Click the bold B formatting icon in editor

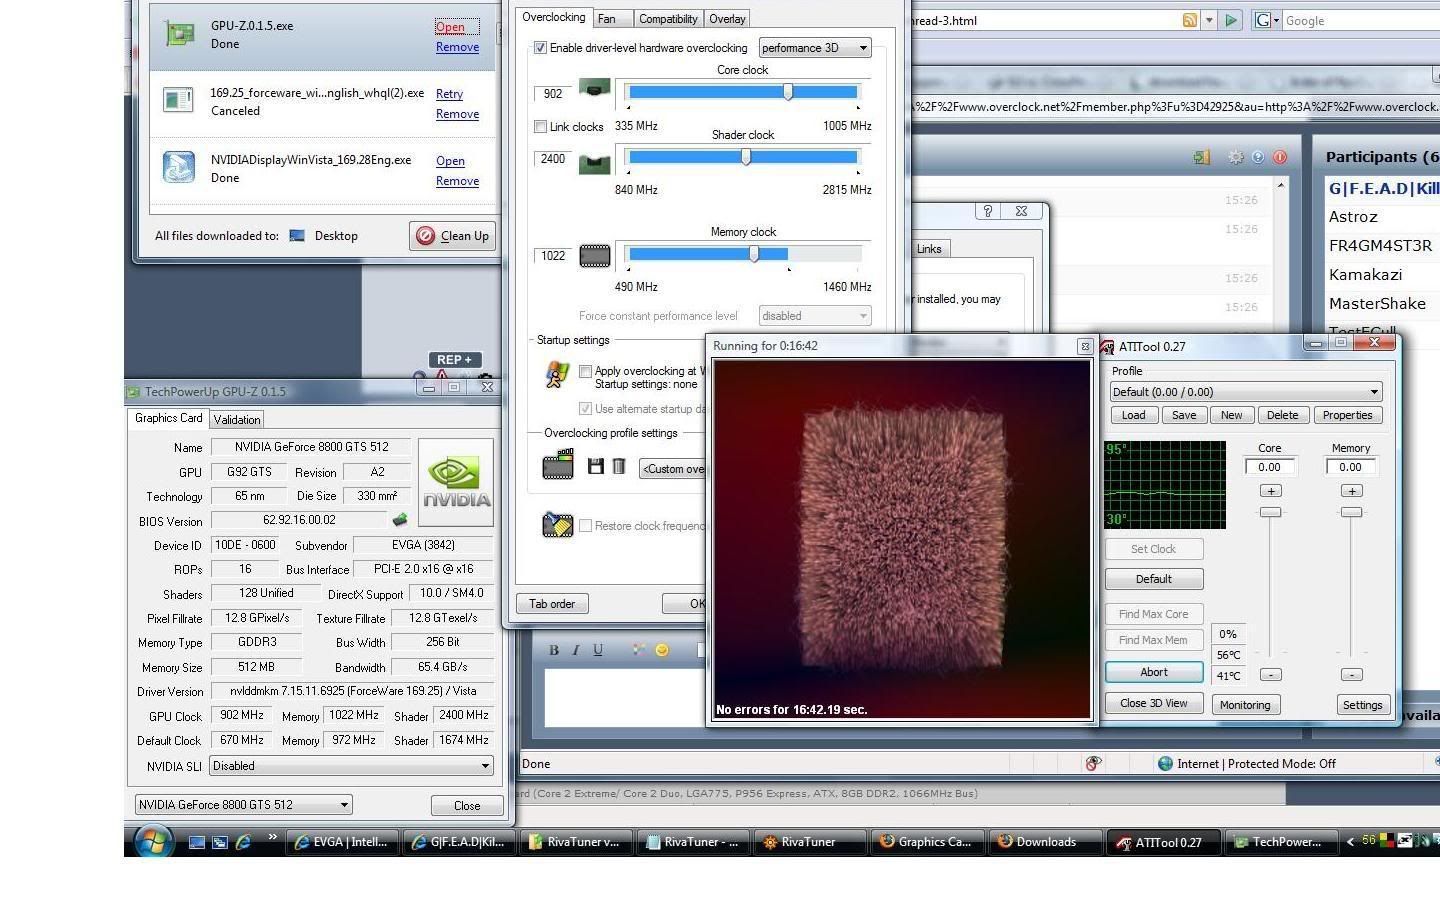click(554, 650)
